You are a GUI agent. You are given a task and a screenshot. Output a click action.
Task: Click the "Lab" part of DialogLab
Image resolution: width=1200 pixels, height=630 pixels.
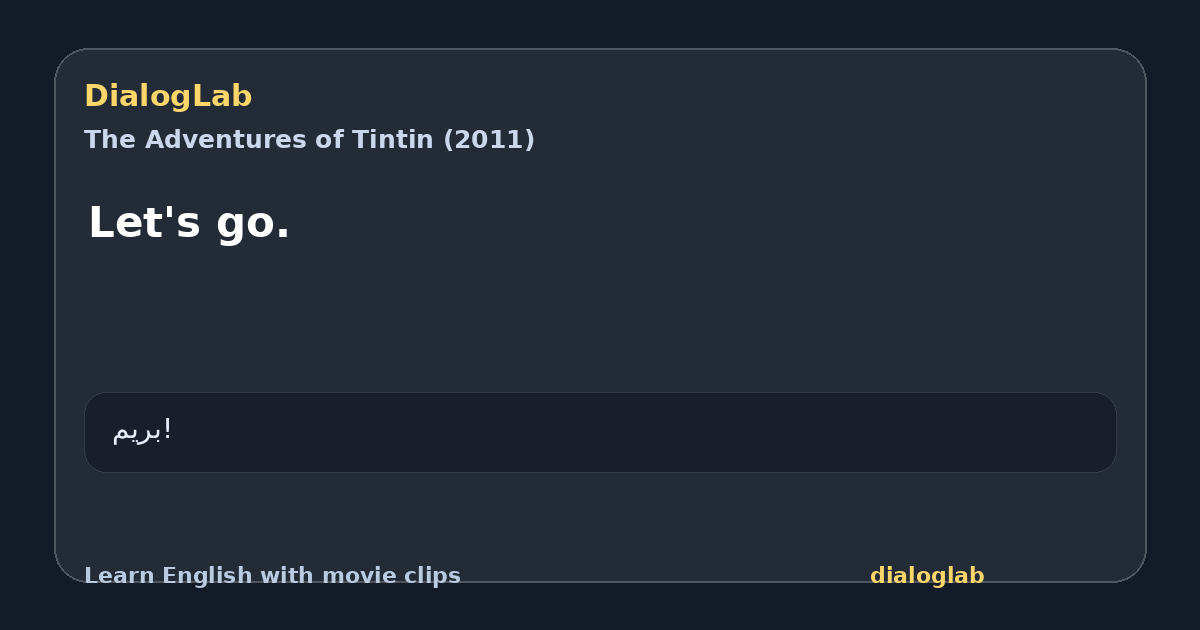pyautogui.click(x=224, y=97)
